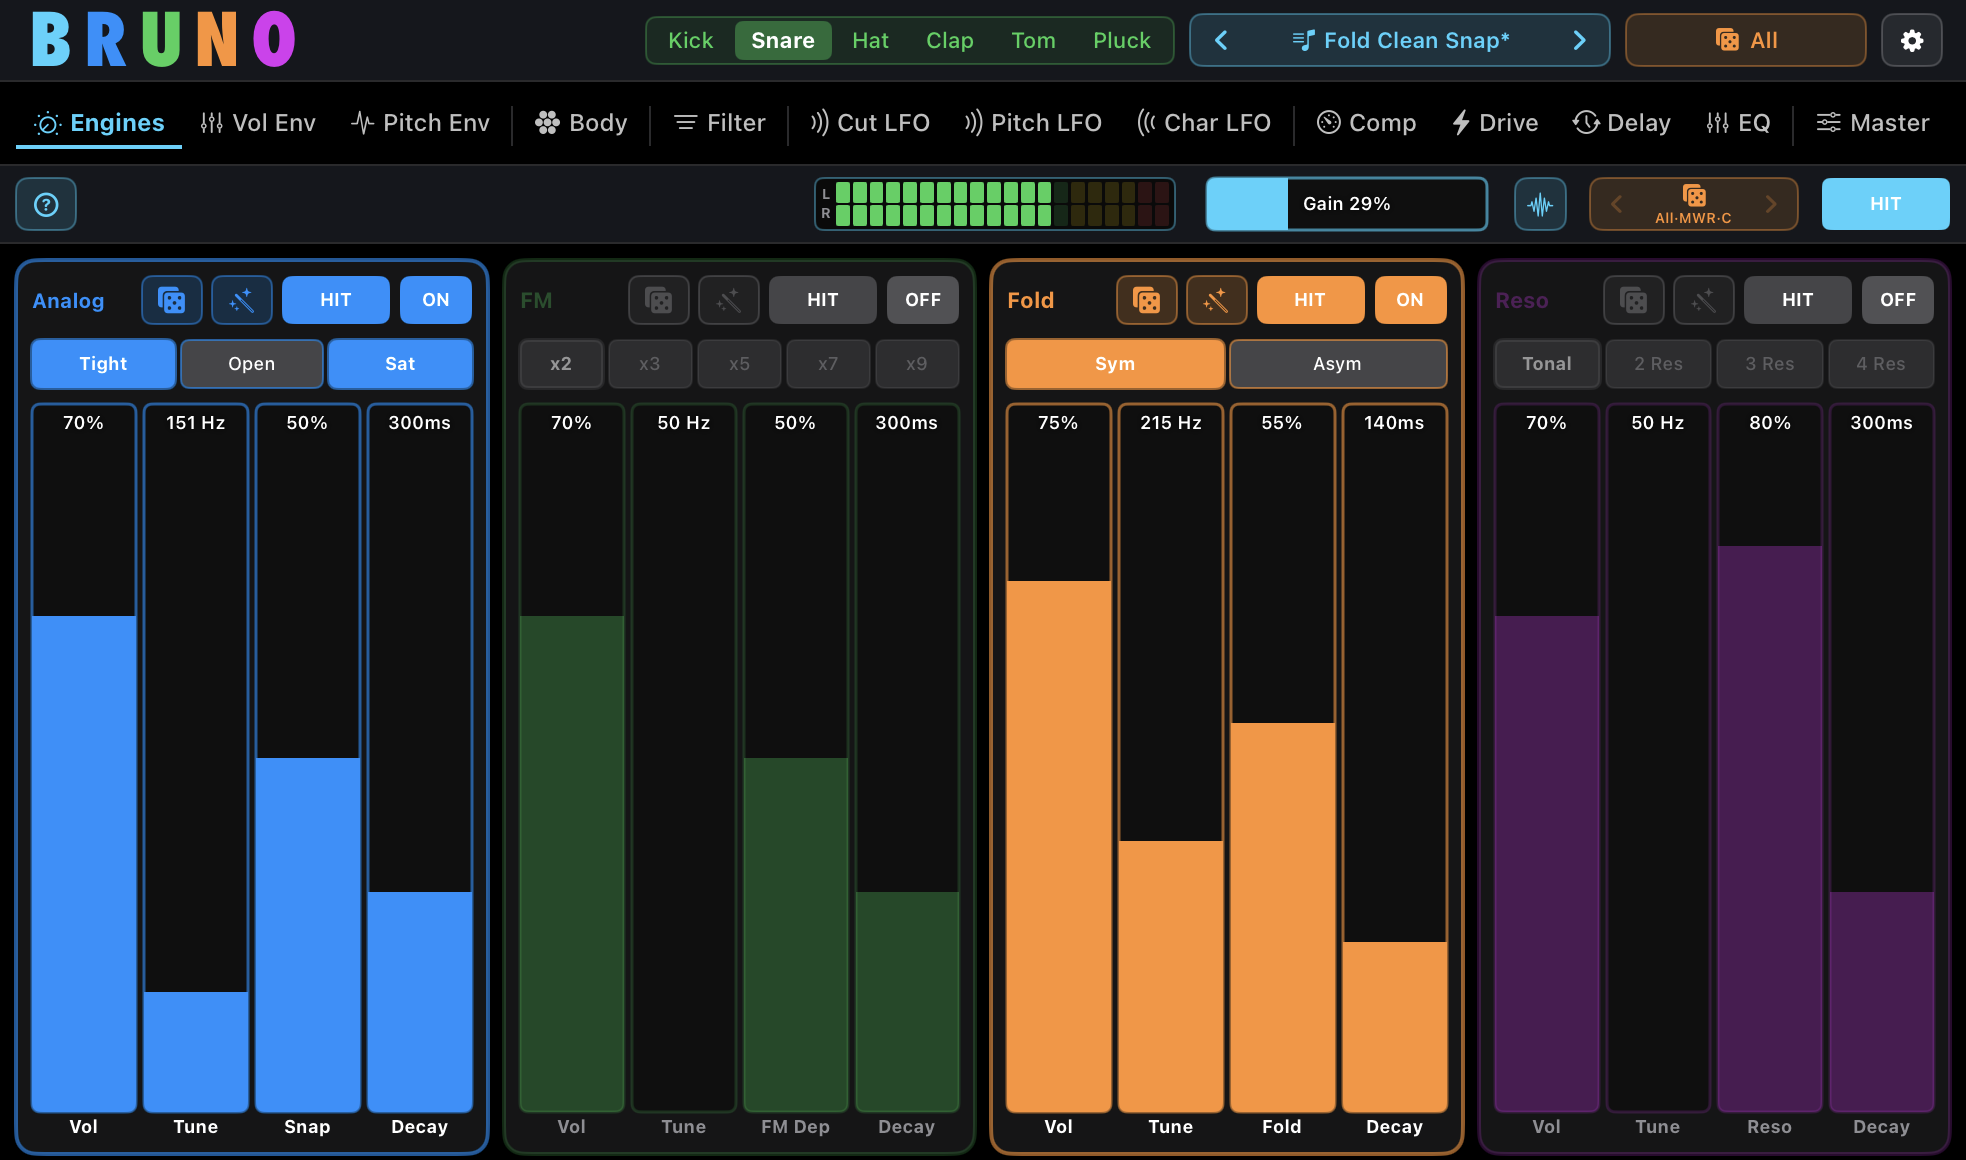This screenshot has height=1160, width=1966.
Task: Select the Hat drum type
Action: click(871, 41)
